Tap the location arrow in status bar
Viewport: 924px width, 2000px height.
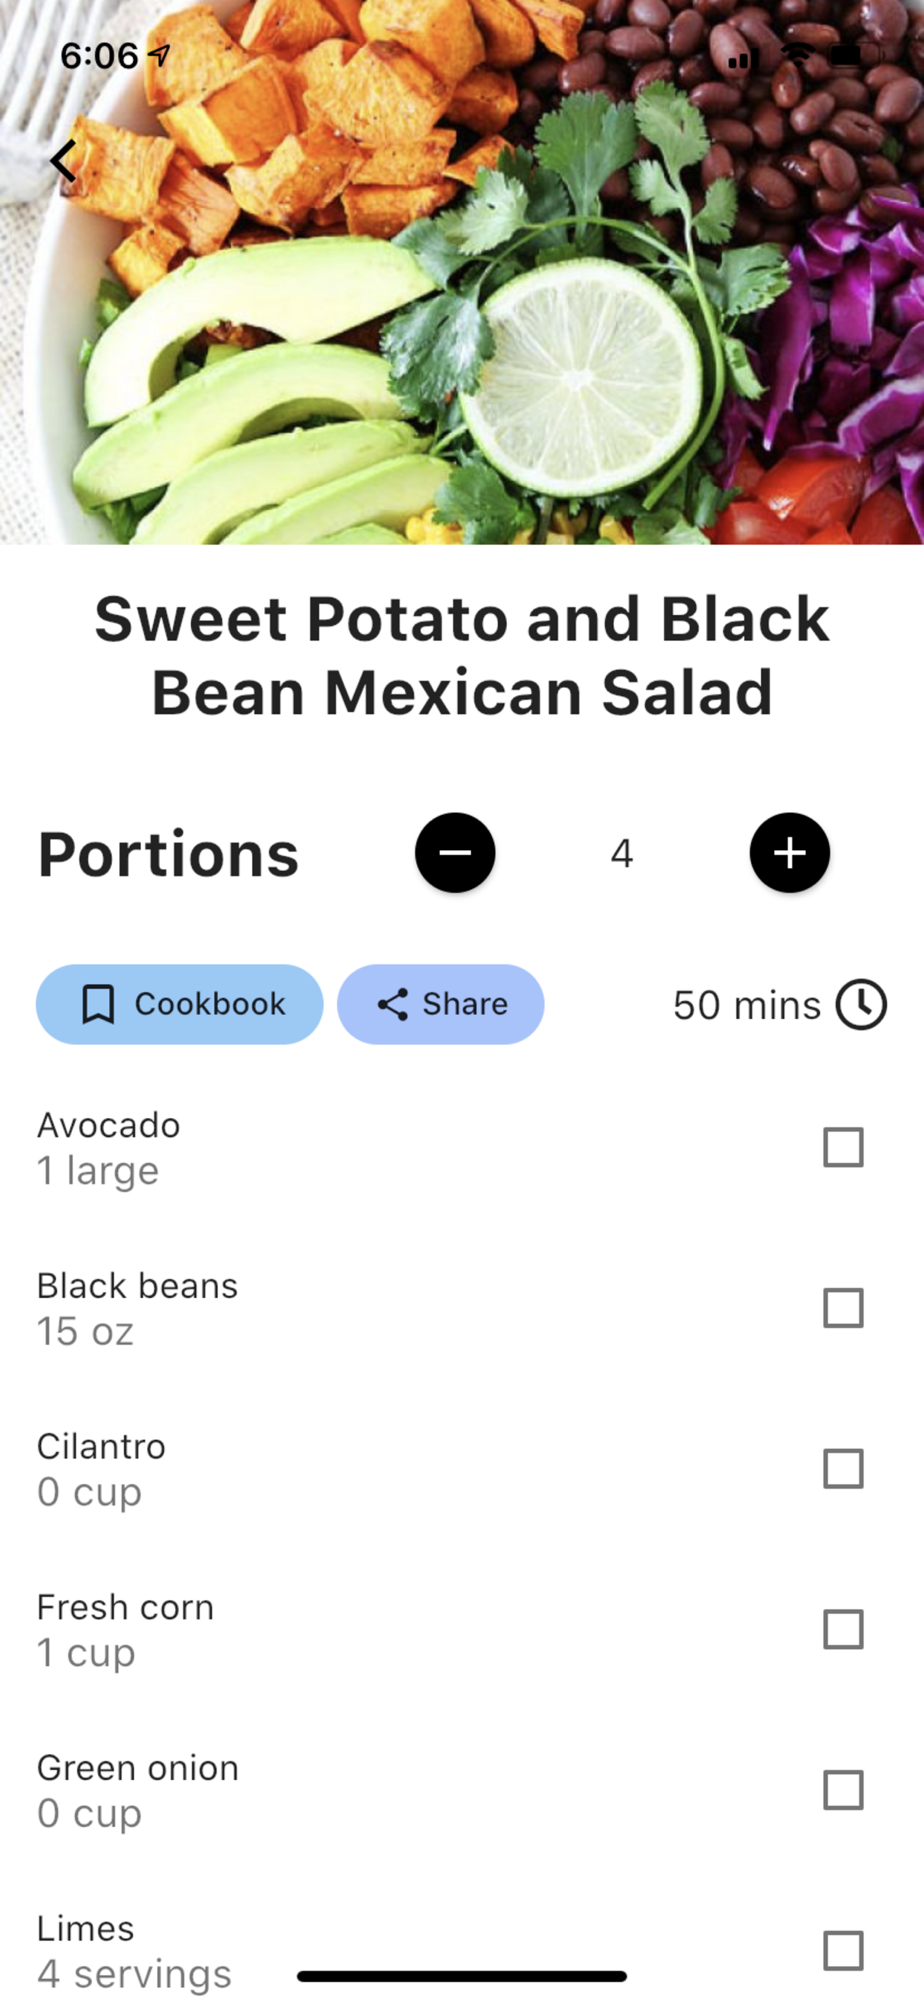click(159, 54)
